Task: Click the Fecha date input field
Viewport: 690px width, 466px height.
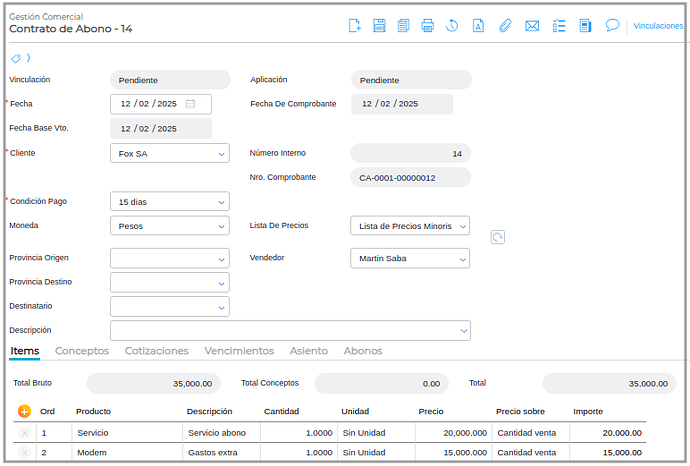Action: click(x=150, y=104)
